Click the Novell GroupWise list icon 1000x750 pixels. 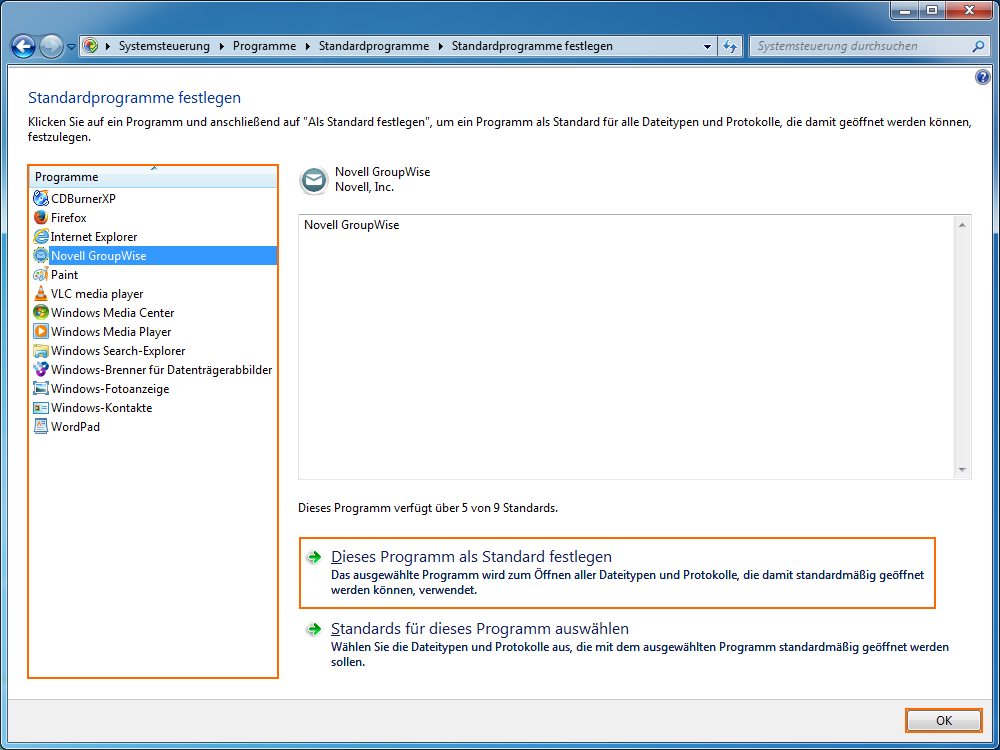(41, 256)
